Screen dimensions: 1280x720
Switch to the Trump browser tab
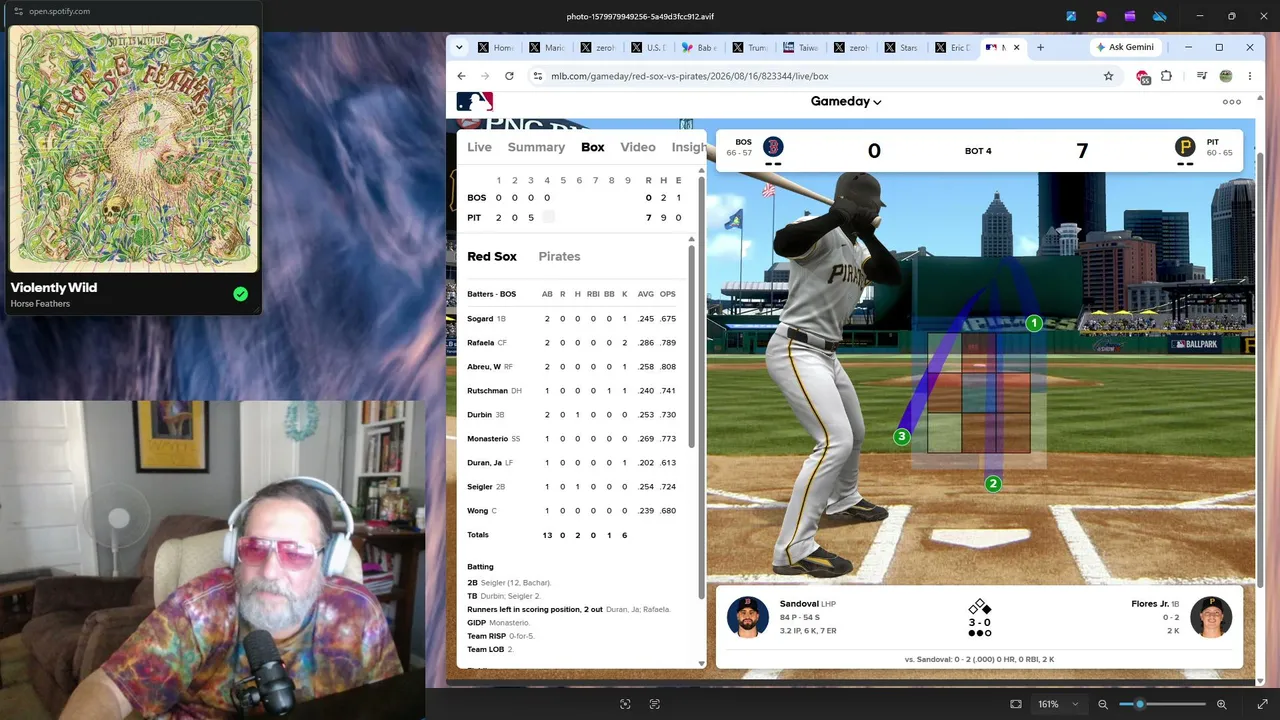tap(750, 47)
